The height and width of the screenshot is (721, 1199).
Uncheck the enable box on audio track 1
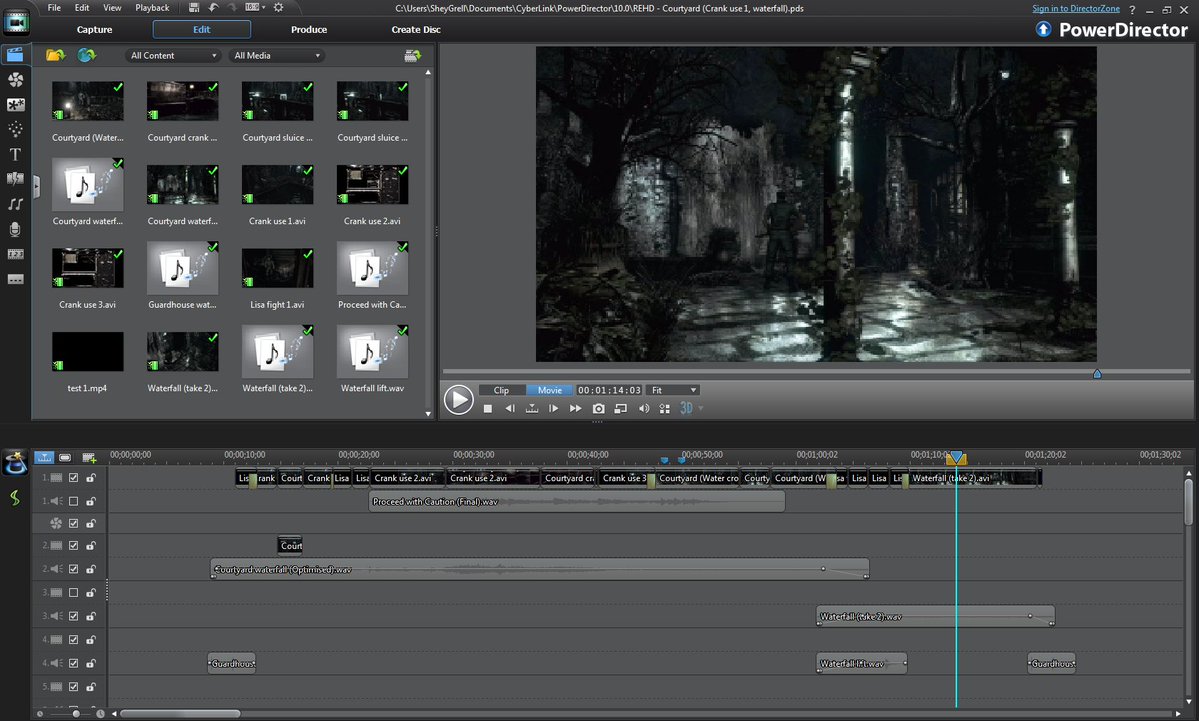point(72,500)
